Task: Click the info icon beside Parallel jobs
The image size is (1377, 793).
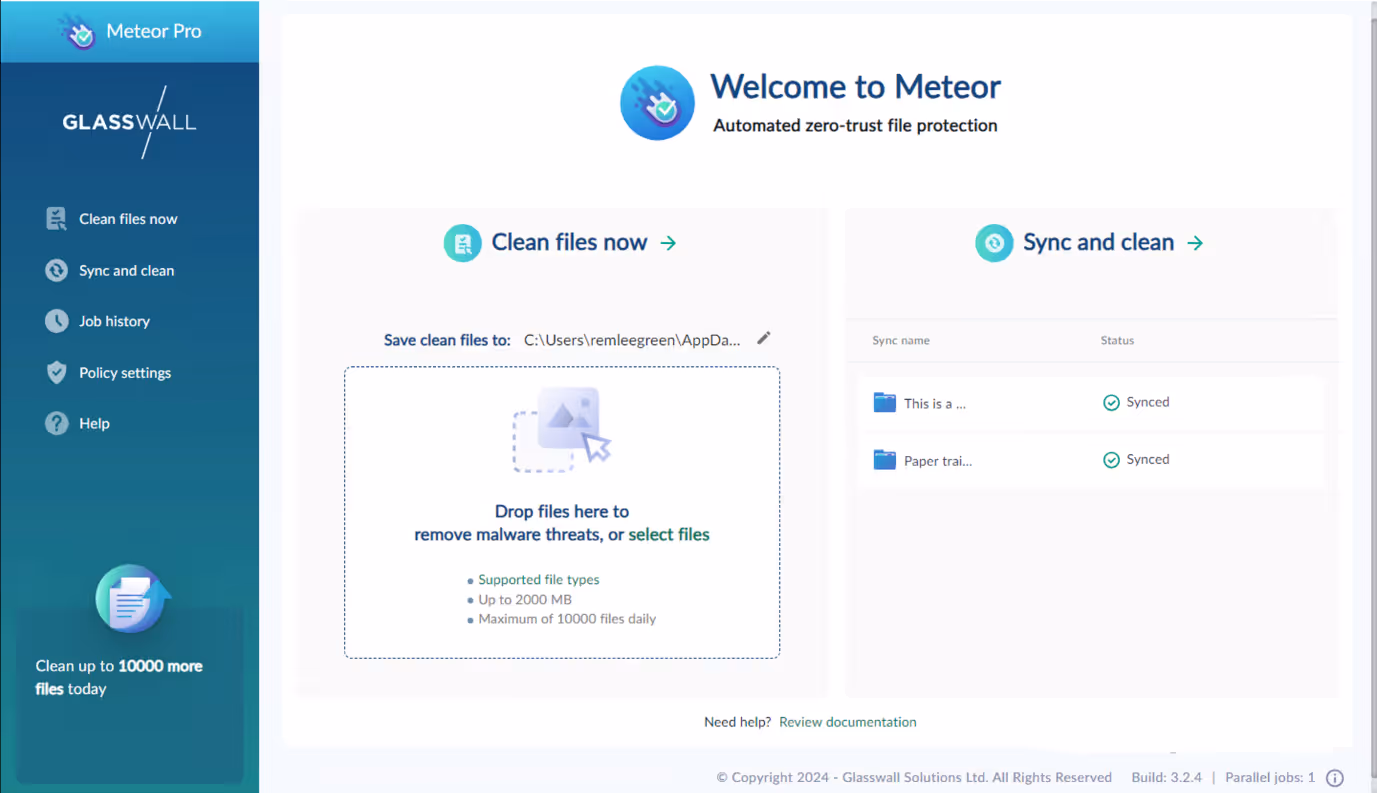Action: coord(1335,778)
